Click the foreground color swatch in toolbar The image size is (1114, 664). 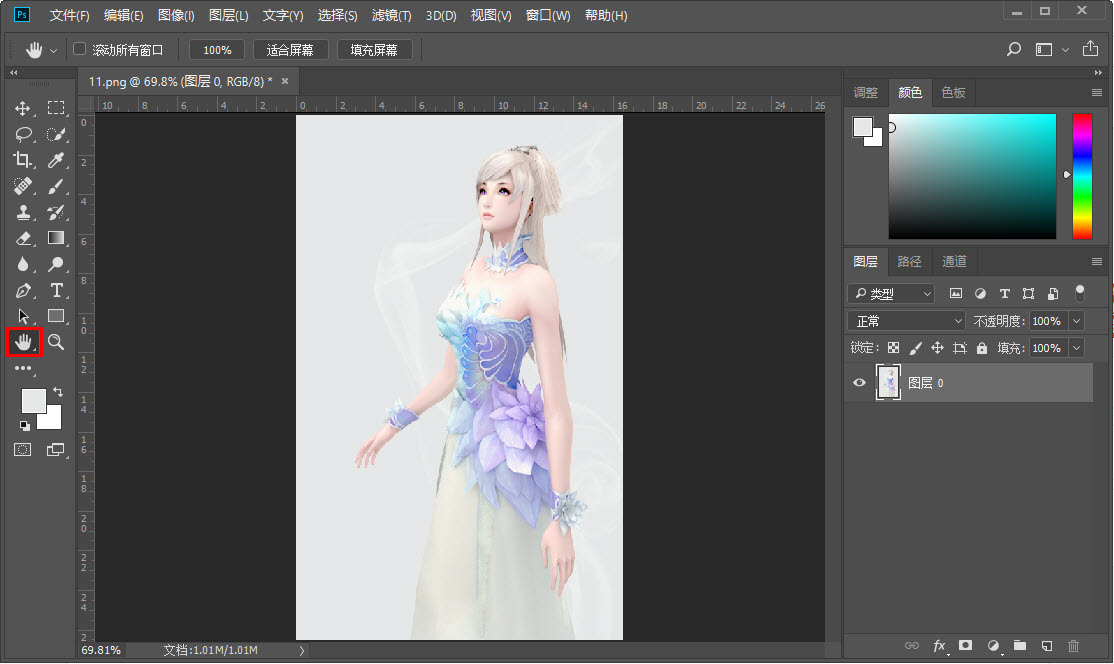tap(33, 401)
